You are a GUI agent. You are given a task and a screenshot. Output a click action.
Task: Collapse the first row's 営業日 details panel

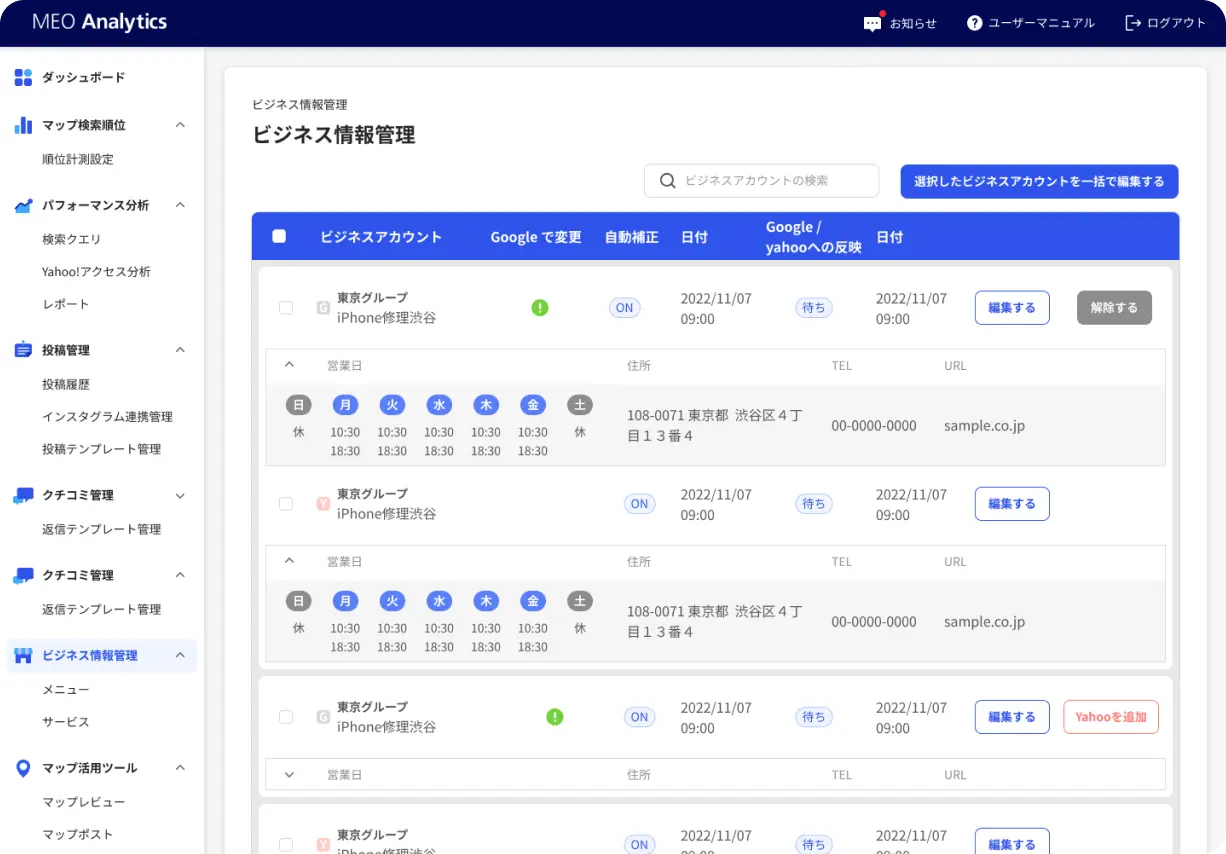(x=289, y=365)
